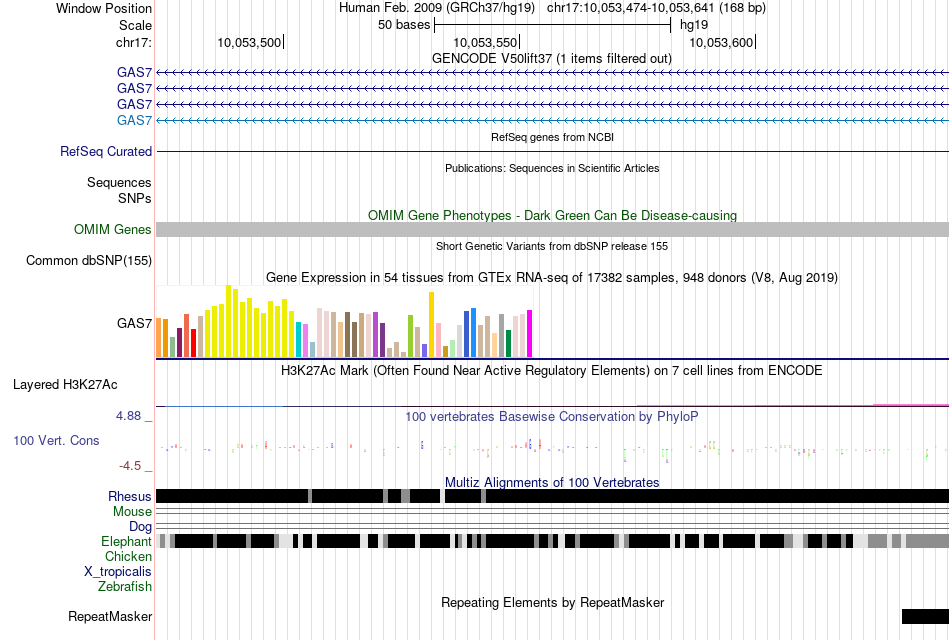
Task: Open the GTEx Gene Expression in 54 tissues title
Action: point(552,278)
